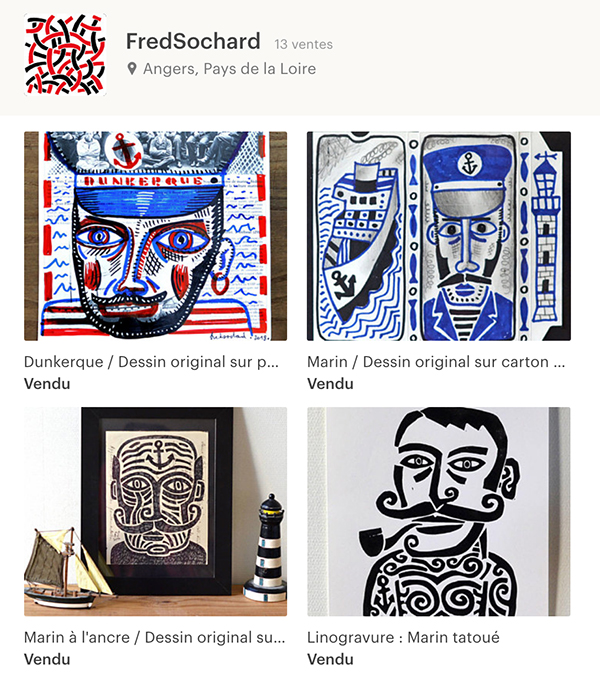Click the location pin icon

132,69
